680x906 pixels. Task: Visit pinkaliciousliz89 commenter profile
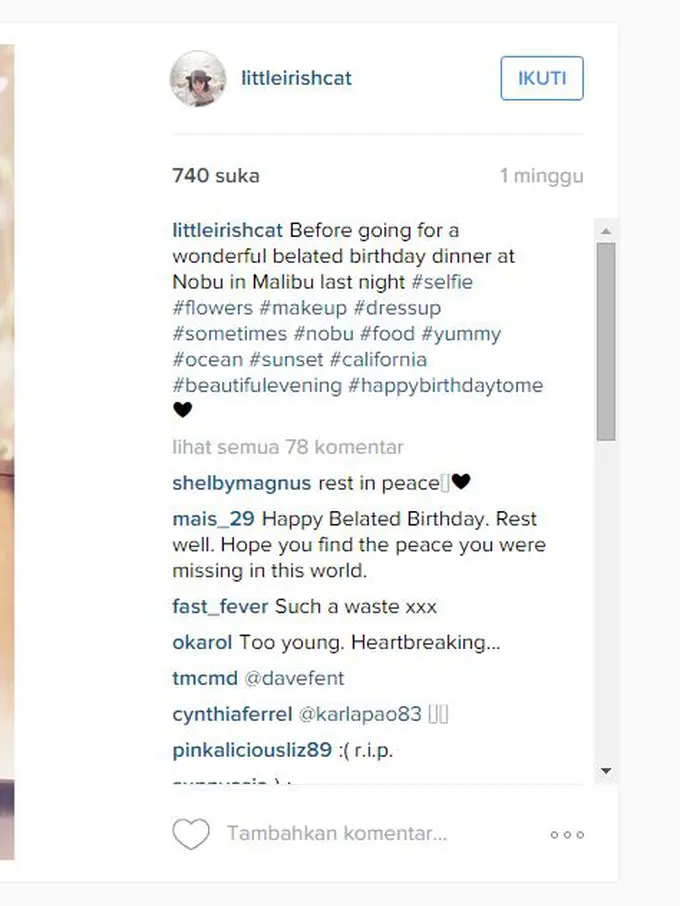pos(252,750)
